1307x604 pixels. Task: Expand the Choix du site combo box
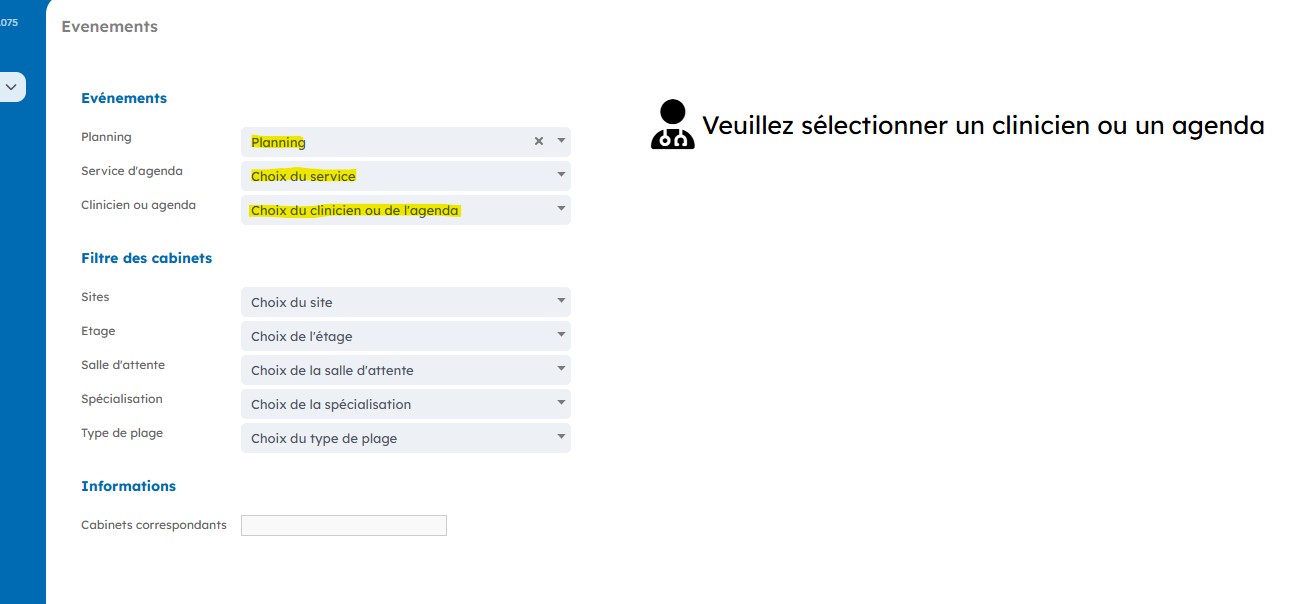[405, 302]
